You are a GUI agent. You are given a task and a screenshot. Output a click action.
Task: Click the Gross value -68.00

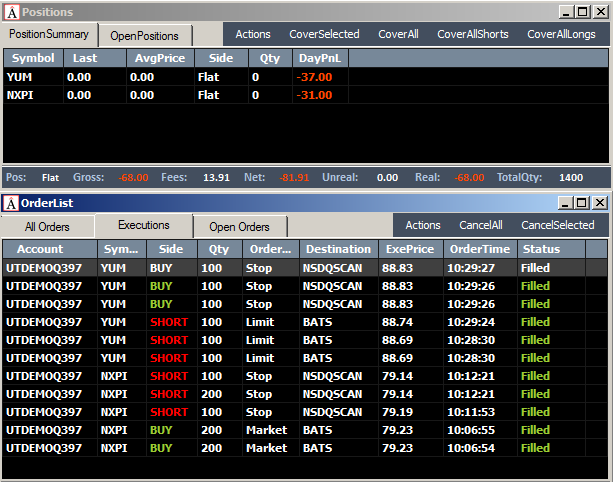pos(133,178)
